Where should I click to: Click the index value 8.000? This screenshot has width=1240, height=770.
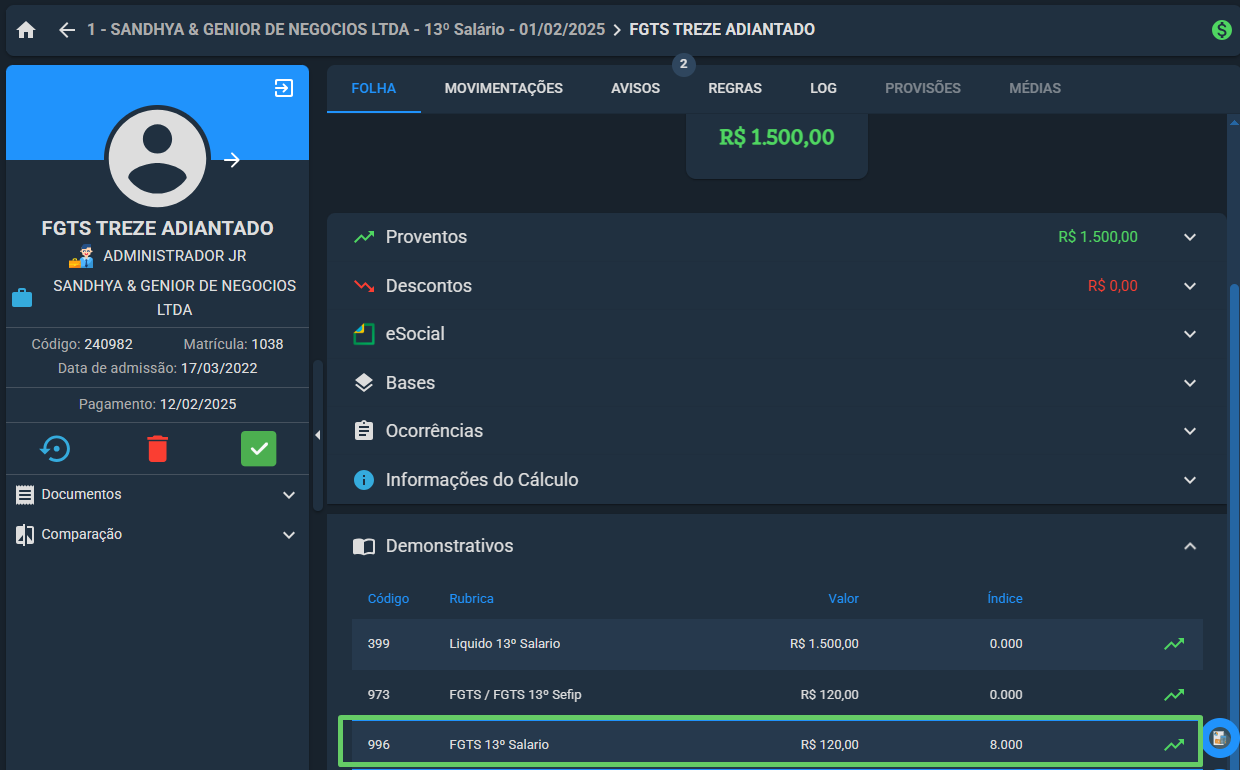(x=1006, y=745)
